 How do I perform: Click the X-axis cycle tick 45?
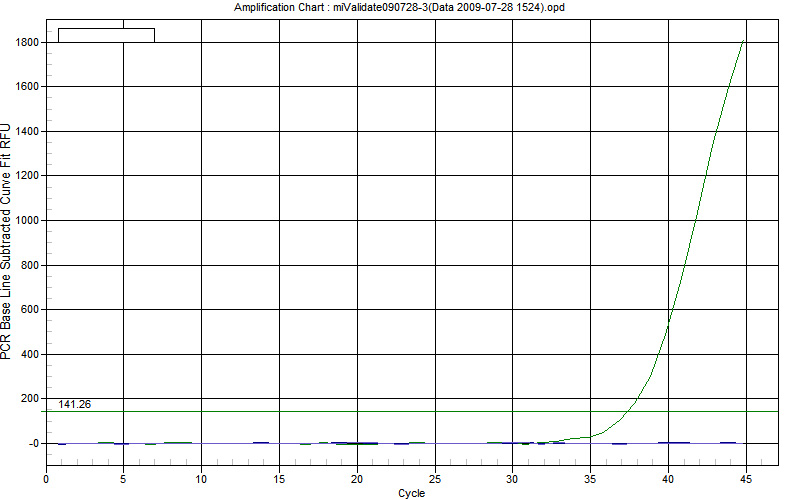pos(746,479)
